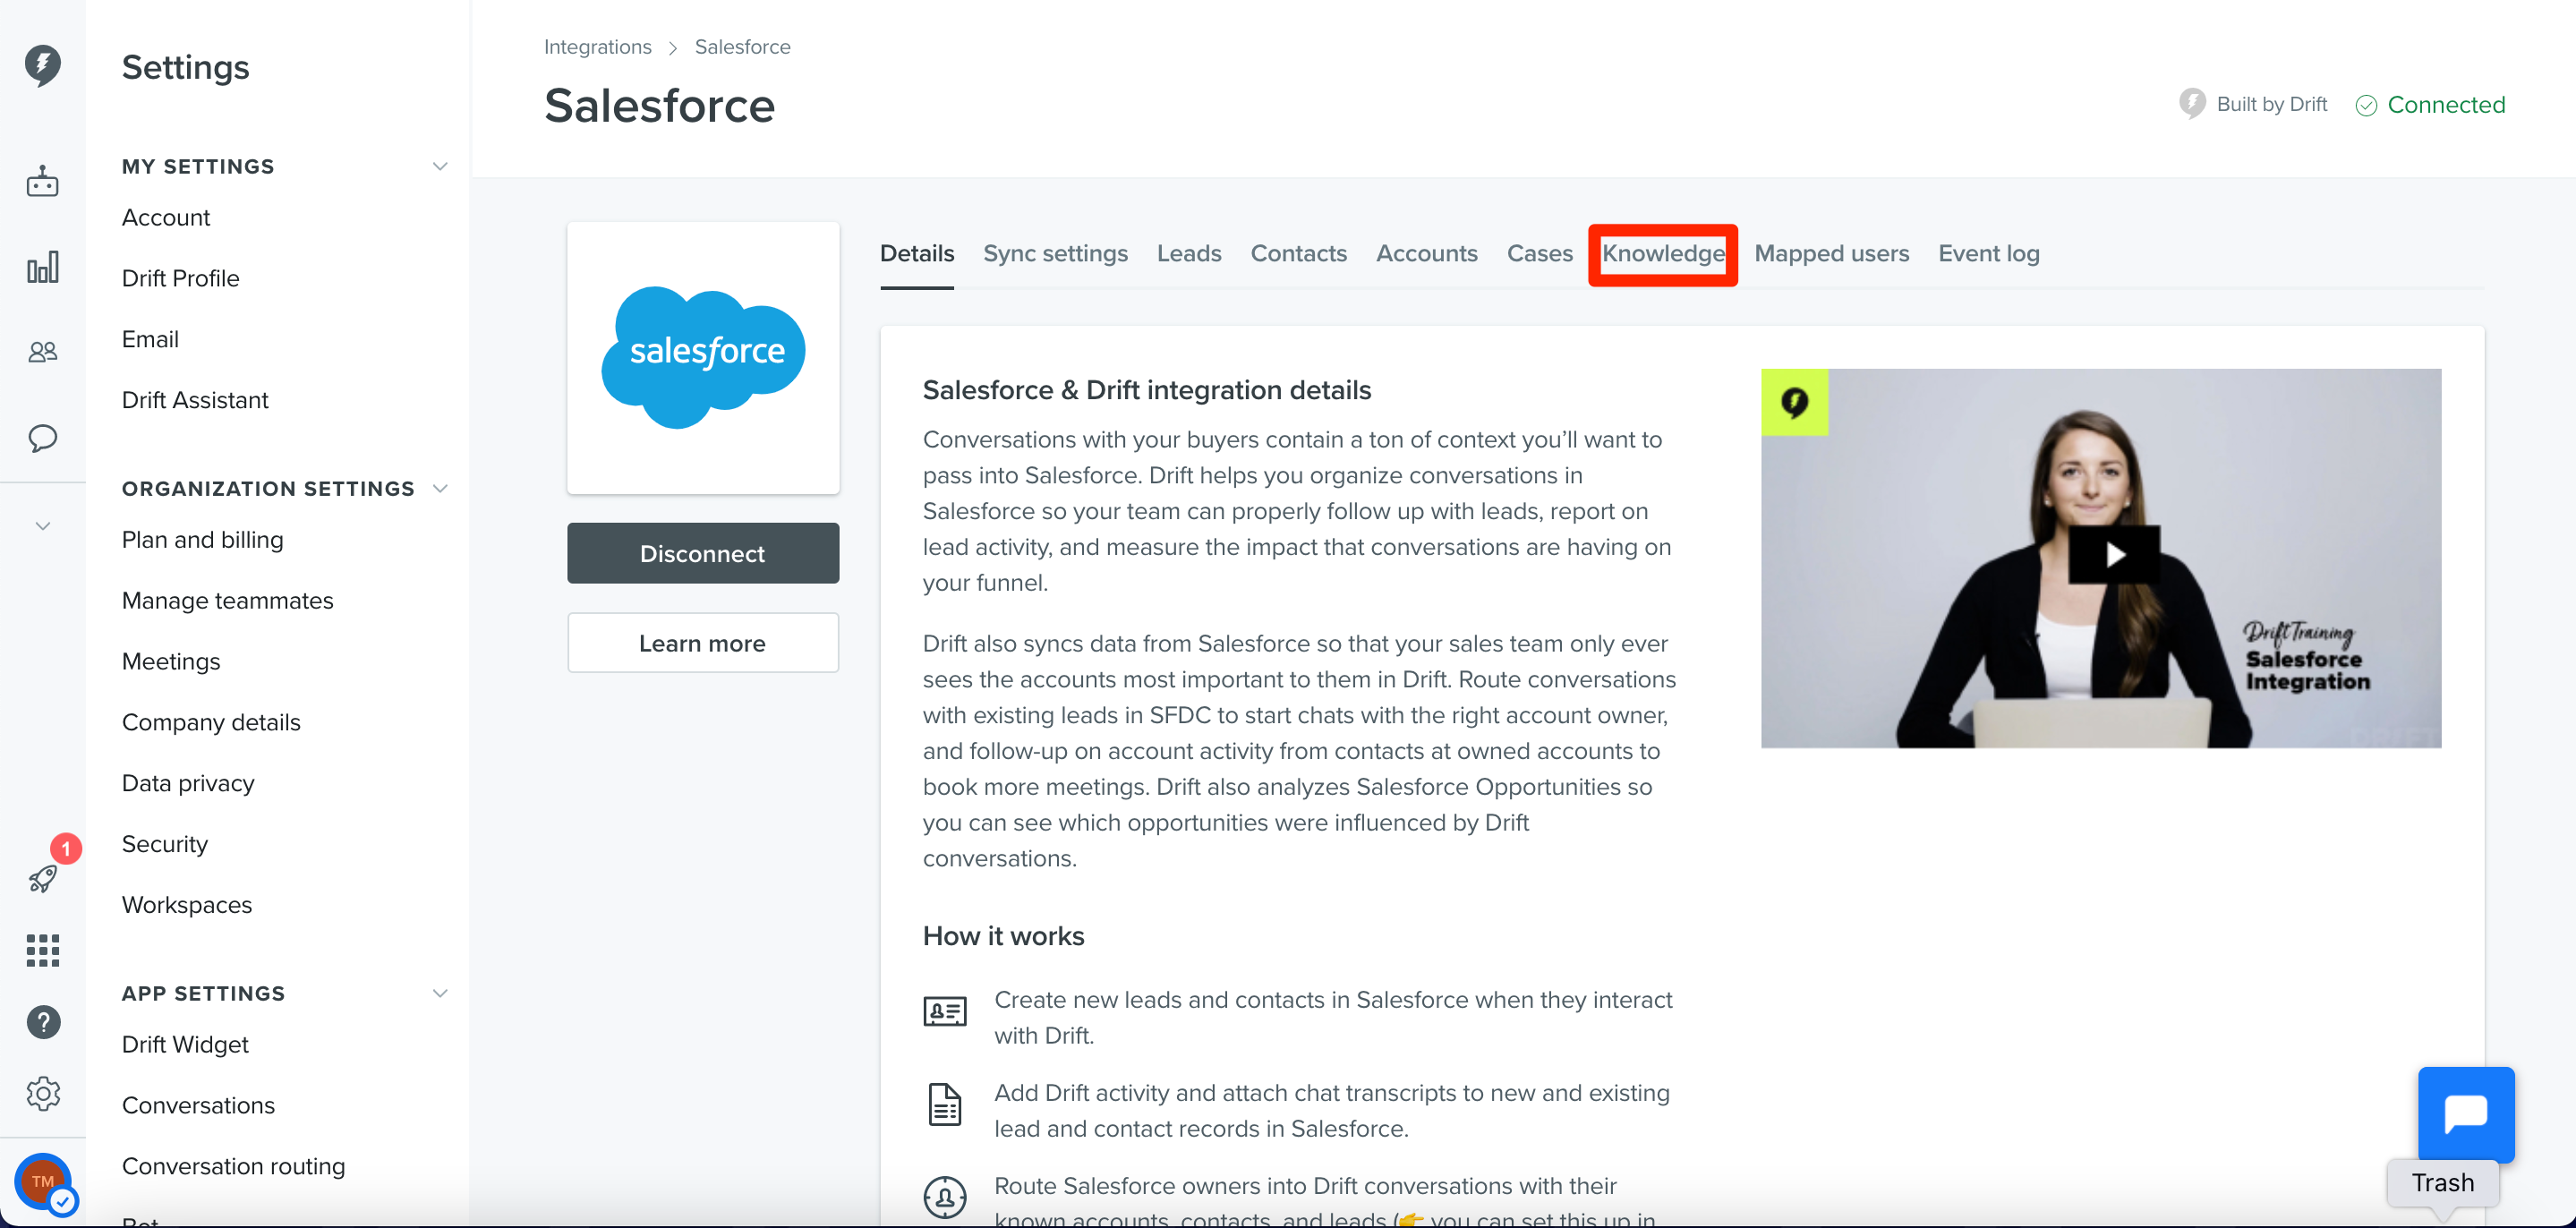Switch to the Details tab
The width and height of the screenshot is (2576, 1228).
click(x=916, y=254)
